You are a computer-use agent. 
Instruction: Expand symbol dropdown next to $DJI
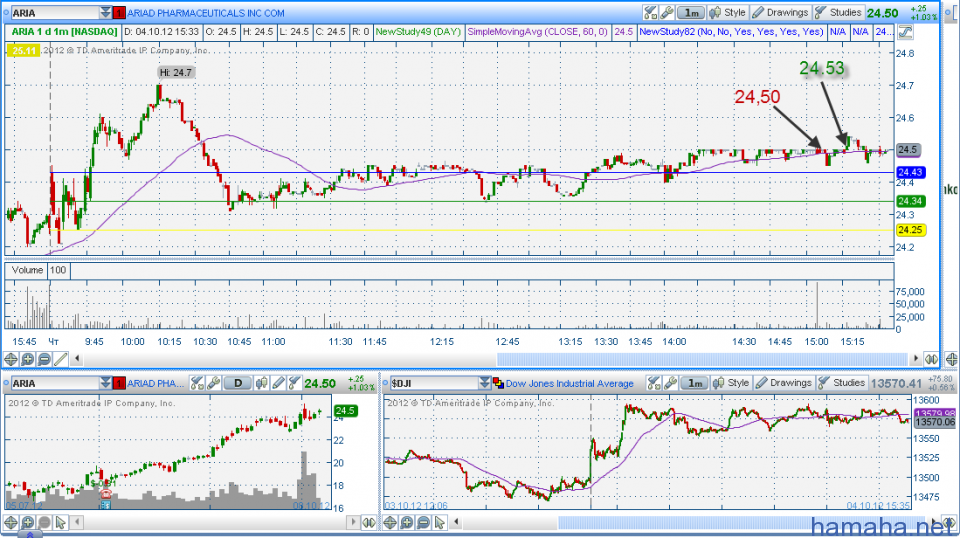tap(485, 383)
